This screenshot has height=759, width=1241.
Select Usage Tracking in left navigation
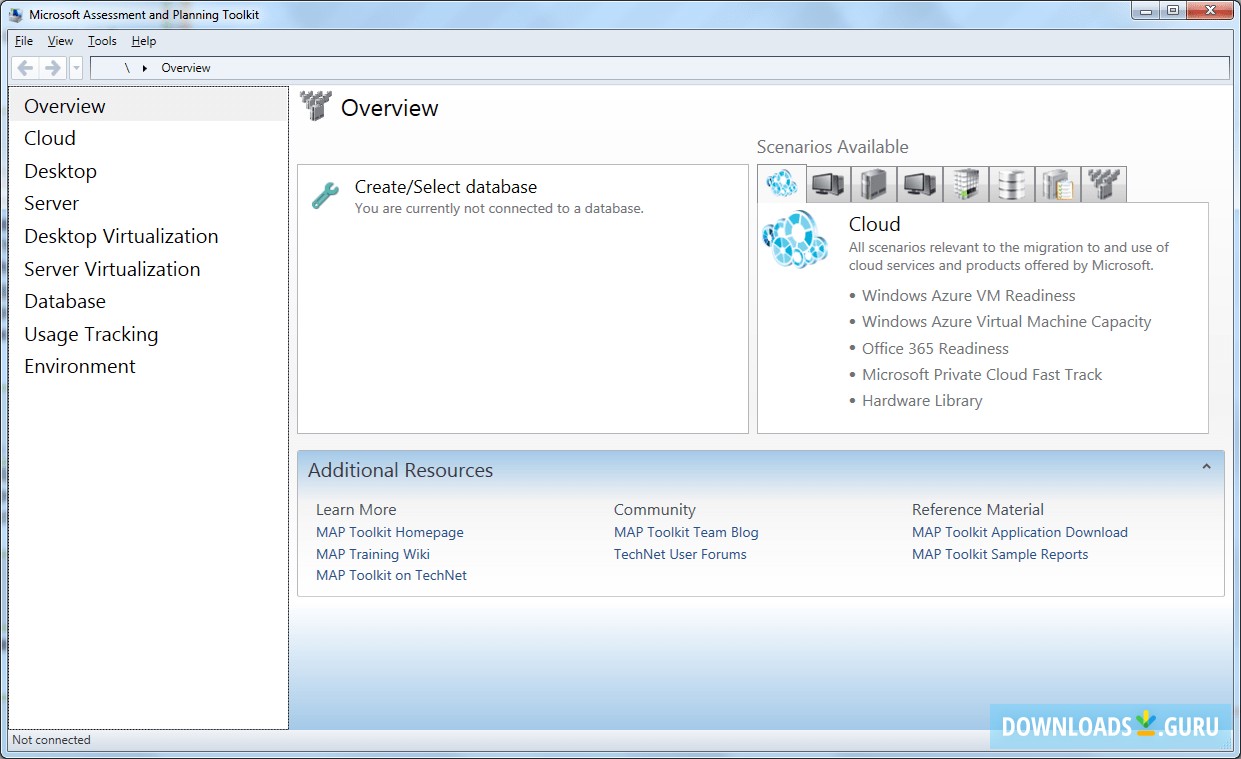(148, 334)
